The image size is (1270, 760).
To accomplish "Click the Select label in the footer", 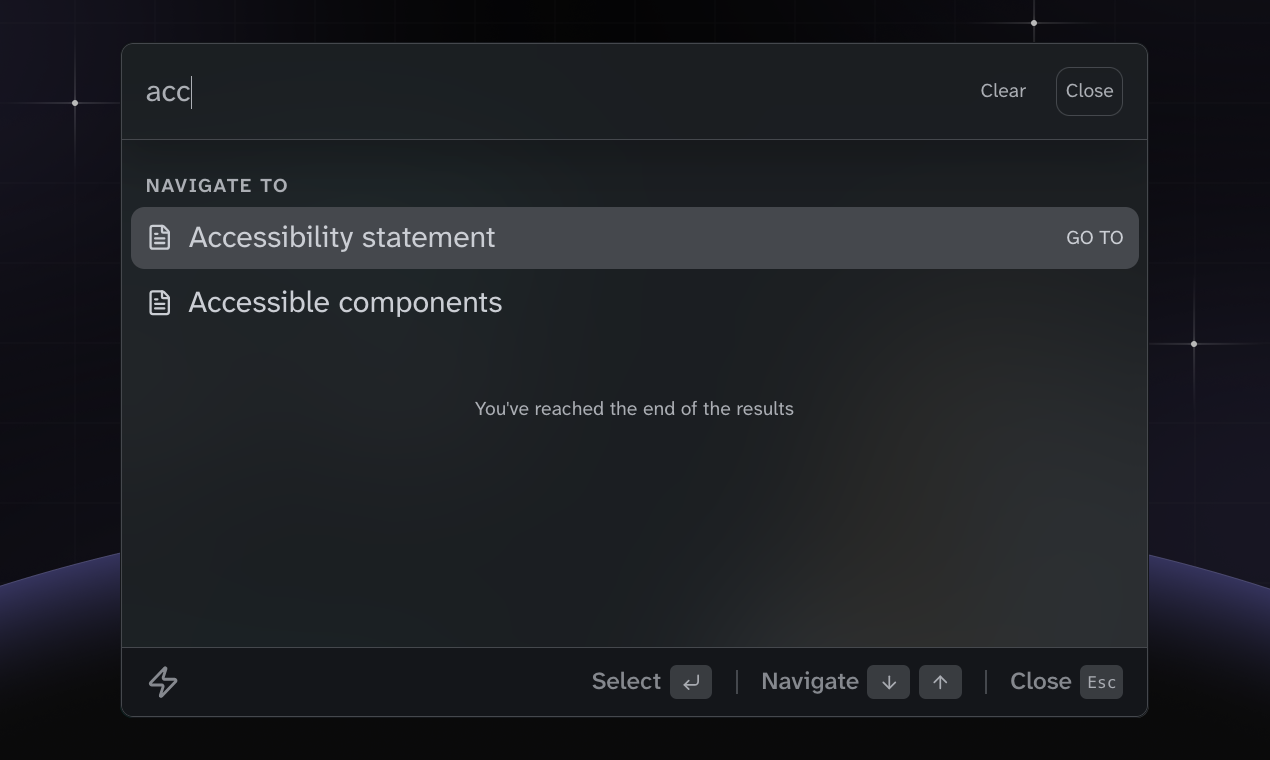I will 626,681.
